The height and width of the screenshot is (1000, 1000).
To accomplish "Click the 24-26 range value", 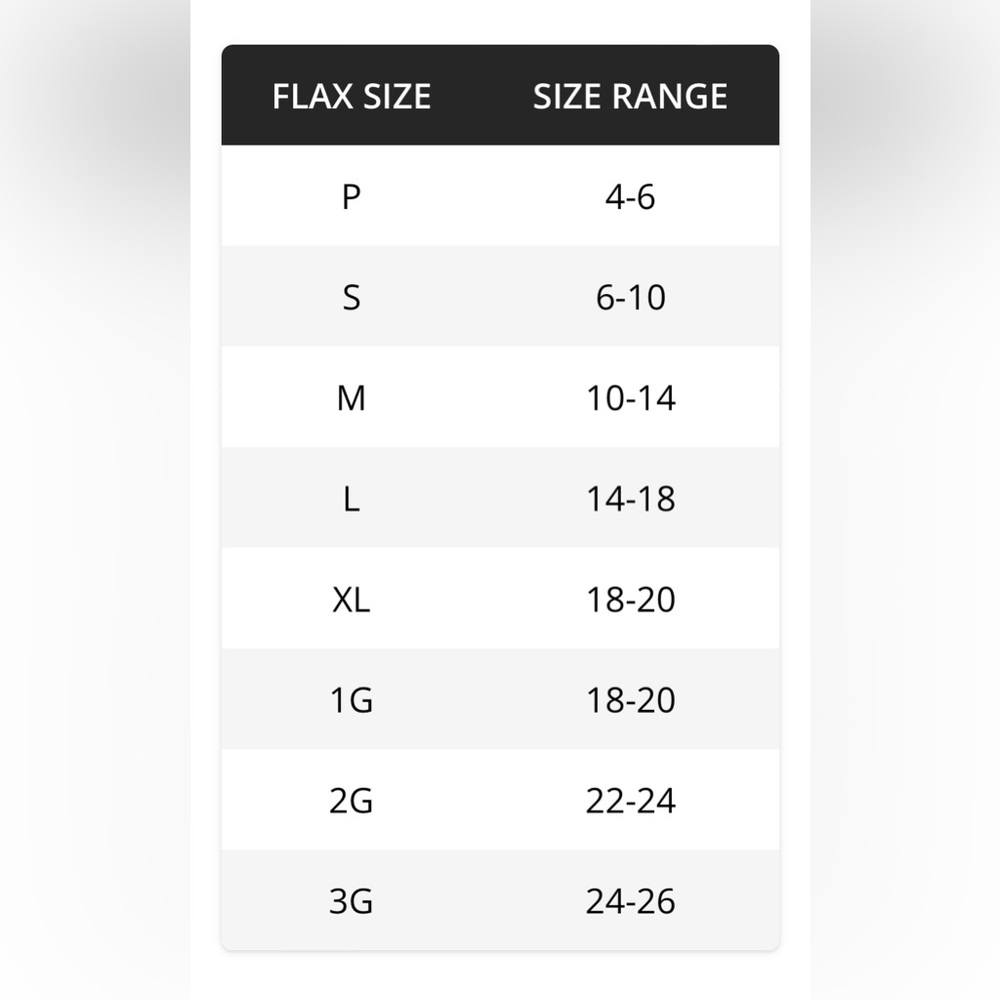I will (630, 901).
